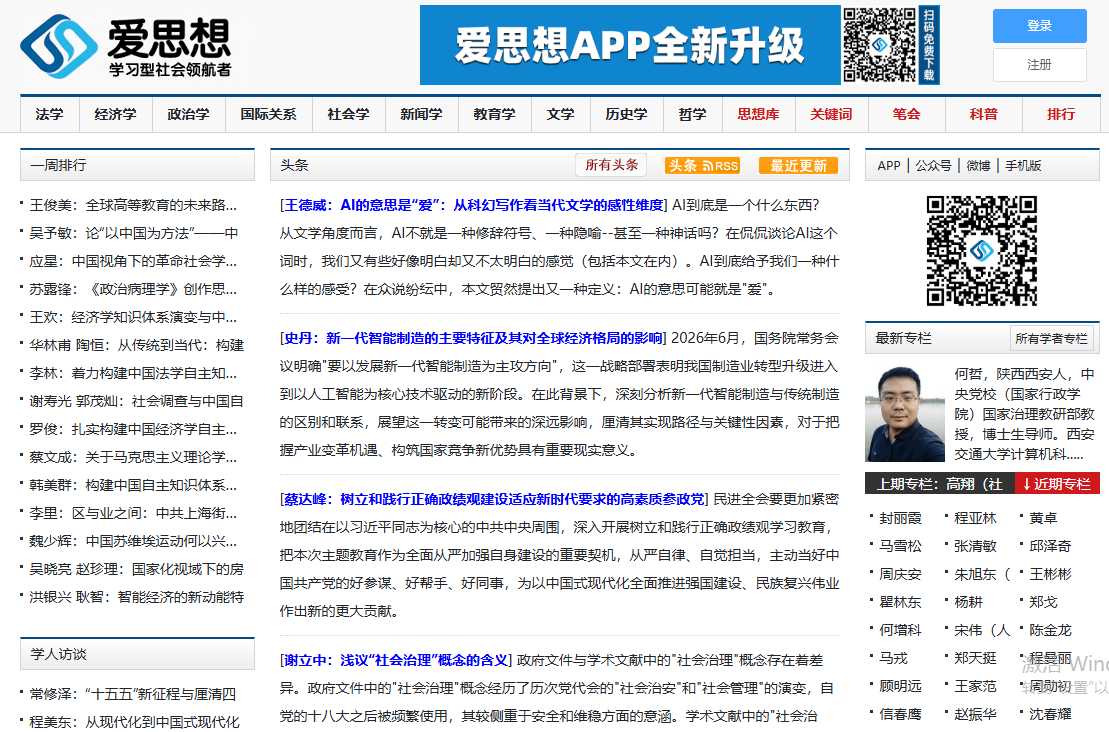Open 洪银兴 耿智：智能经济的新动能 article
Screen dimensions: 1109x732
tap(137, 597)
